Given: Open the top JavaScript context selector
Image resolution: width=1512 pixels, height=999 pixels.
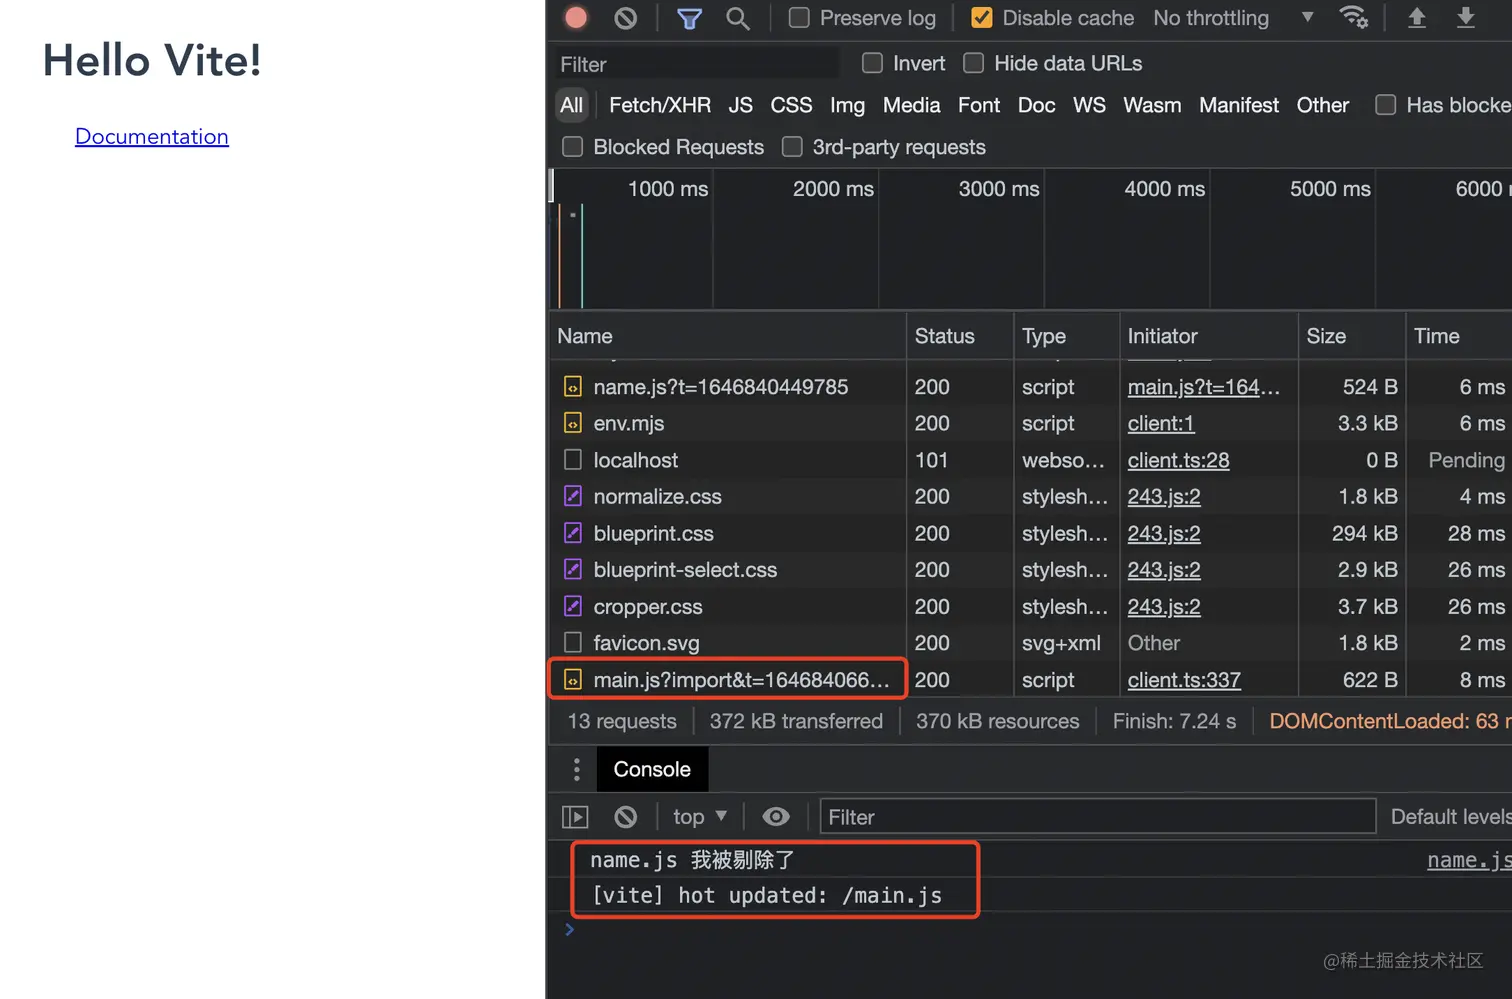Looking at the screenshot, I should point(699,817).
